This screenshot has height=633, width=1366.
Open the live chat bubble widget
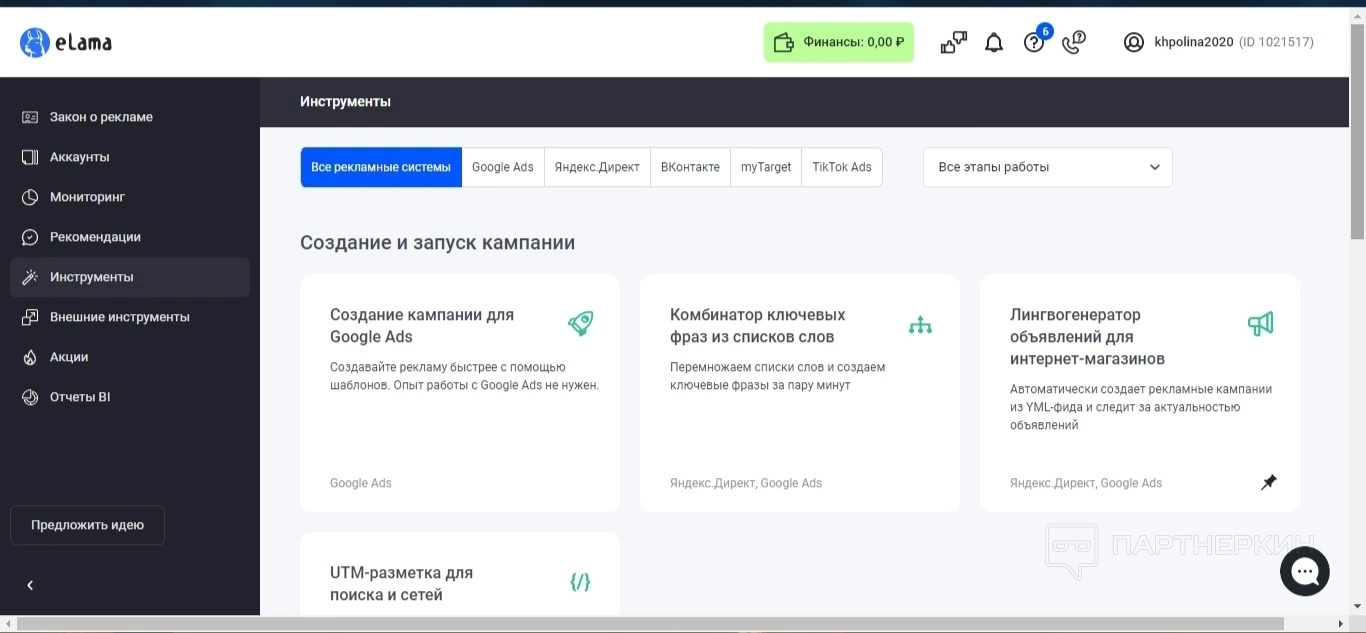click(x=1304, y=571)
